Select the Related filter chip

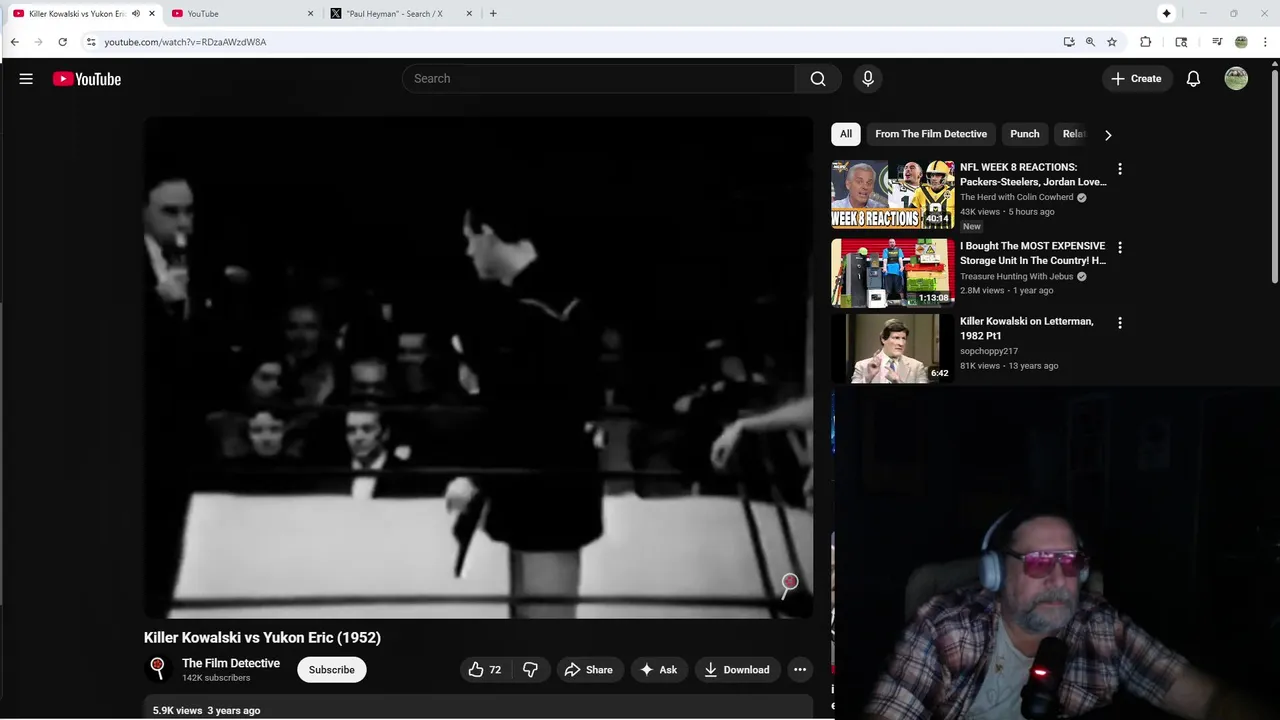tap(1074, 134)
